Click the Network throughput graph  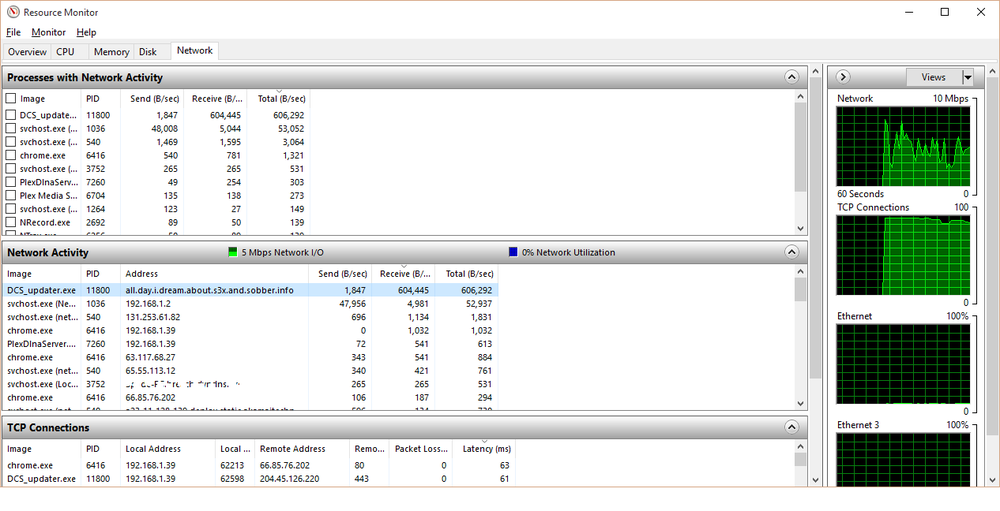(902, 146)
